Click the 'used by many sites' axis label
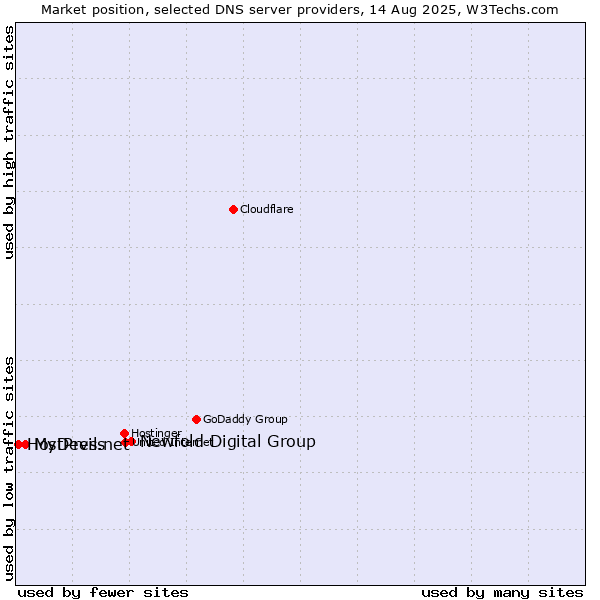Image resolution: width=600 pixels, height=600 pixels. coord(502,592)
